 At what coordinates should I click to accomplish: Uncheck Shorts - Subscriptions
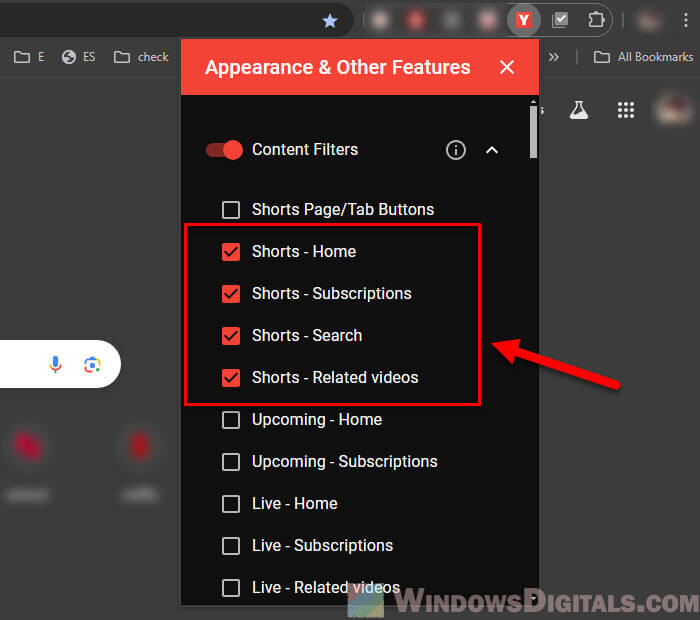(x=231, y=294)
